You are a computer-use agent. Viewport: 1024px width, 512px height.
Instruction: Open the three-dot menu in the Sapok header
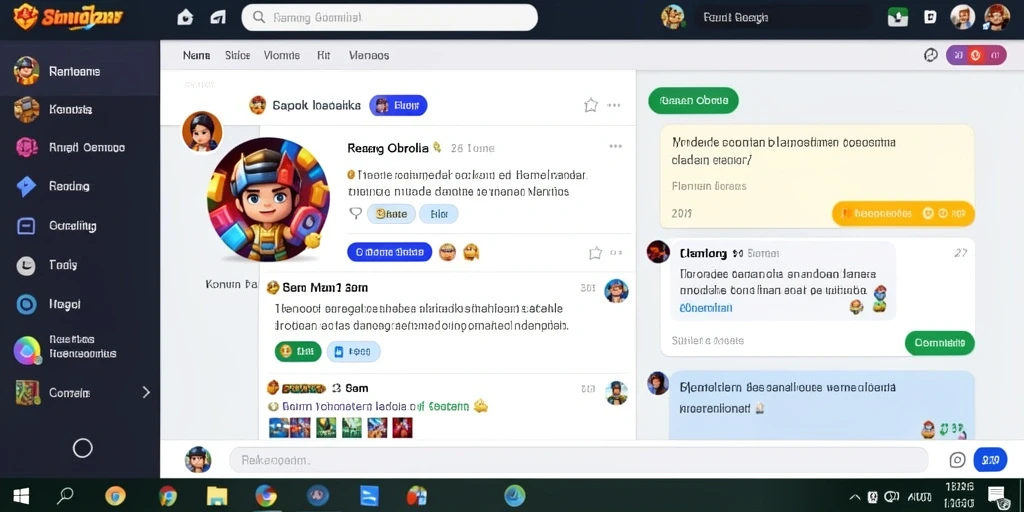click(614, 105)
